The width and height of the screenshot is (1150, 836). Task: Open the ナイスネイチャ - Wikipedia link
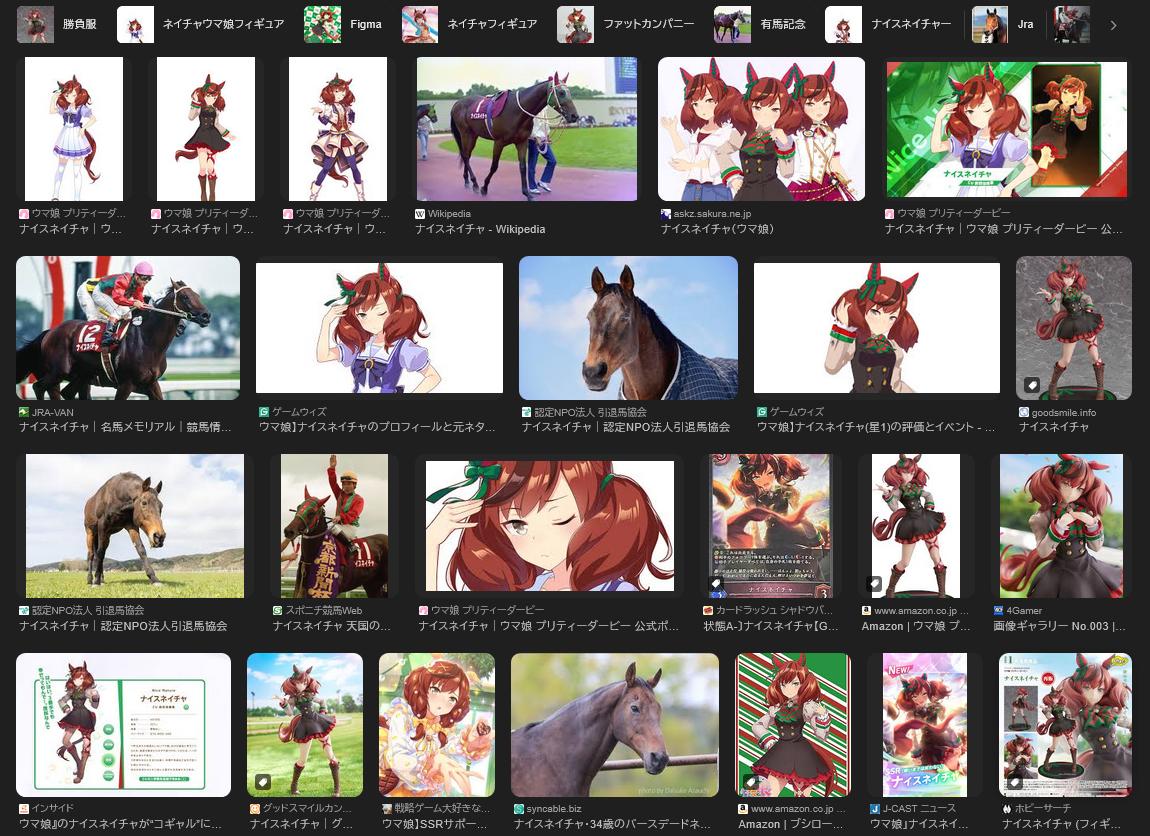(480, 229)
